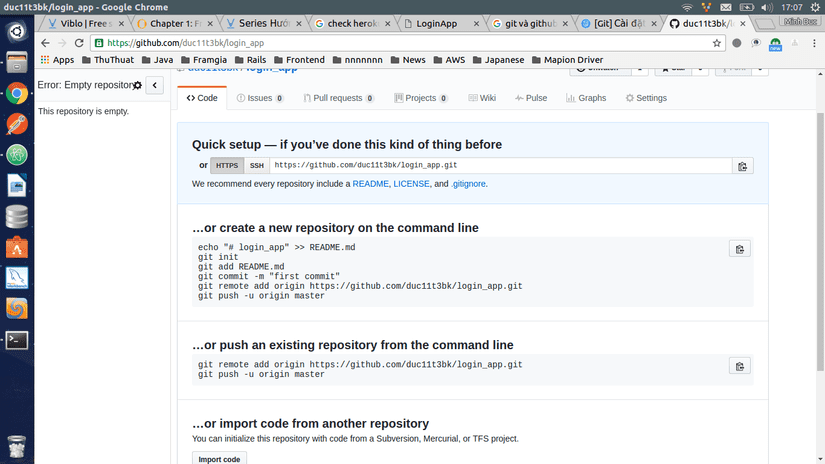
Task: Click the Import code button
Action: (x=219, y=459)
